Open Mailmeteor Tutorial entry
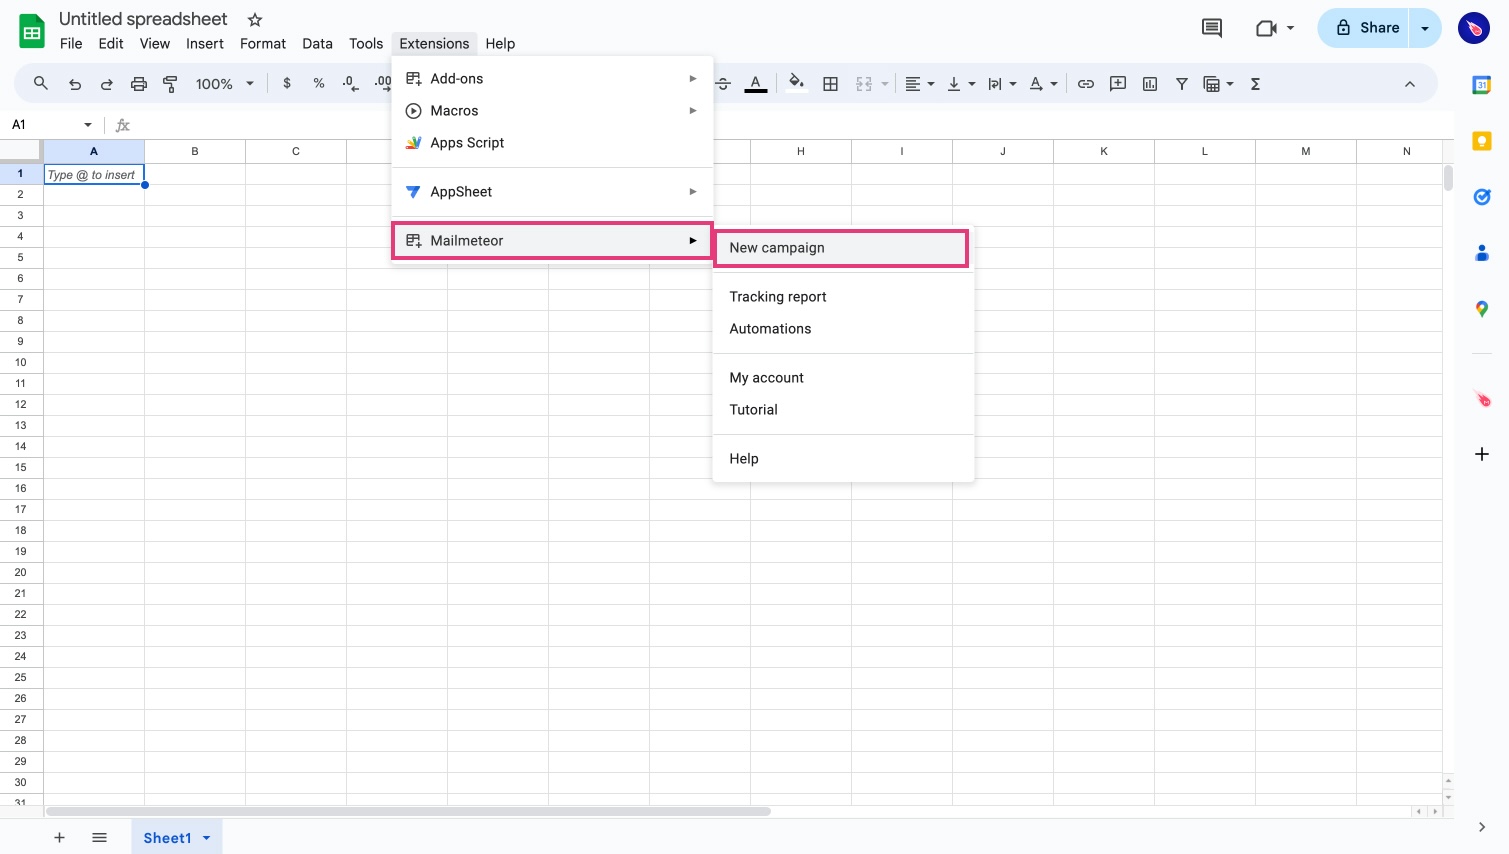The width and height of the screenshot is (1509, 854). [x=843, y=410]
